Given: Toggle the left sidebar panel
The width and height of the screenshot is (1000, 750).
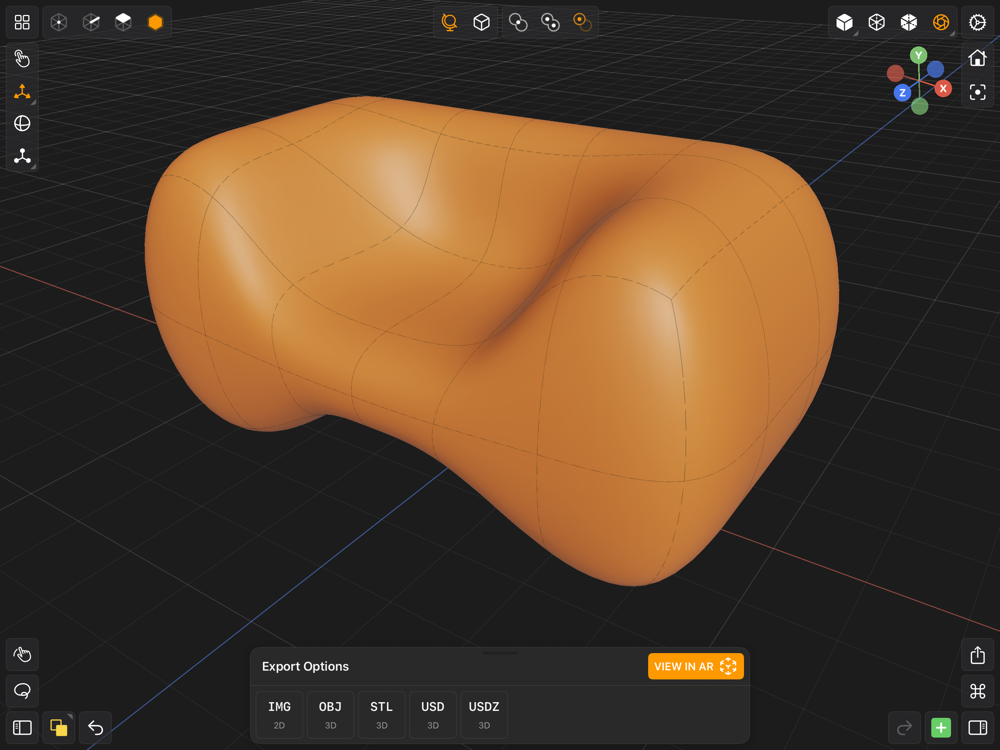Looking at the screenshot, I should coord(22,728).
